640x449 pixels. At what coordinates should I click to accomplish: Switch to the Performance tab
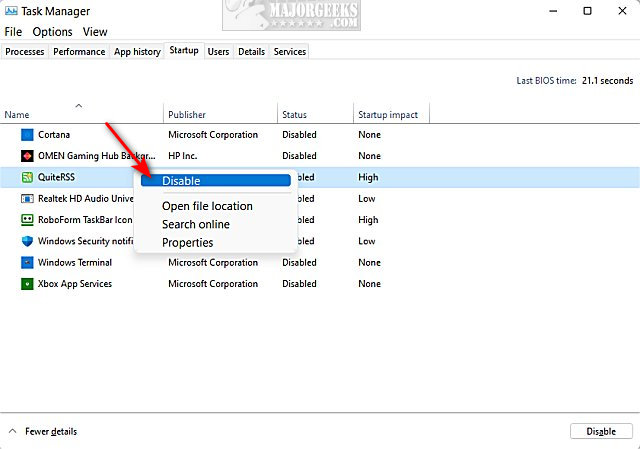(x=79, y=52)
